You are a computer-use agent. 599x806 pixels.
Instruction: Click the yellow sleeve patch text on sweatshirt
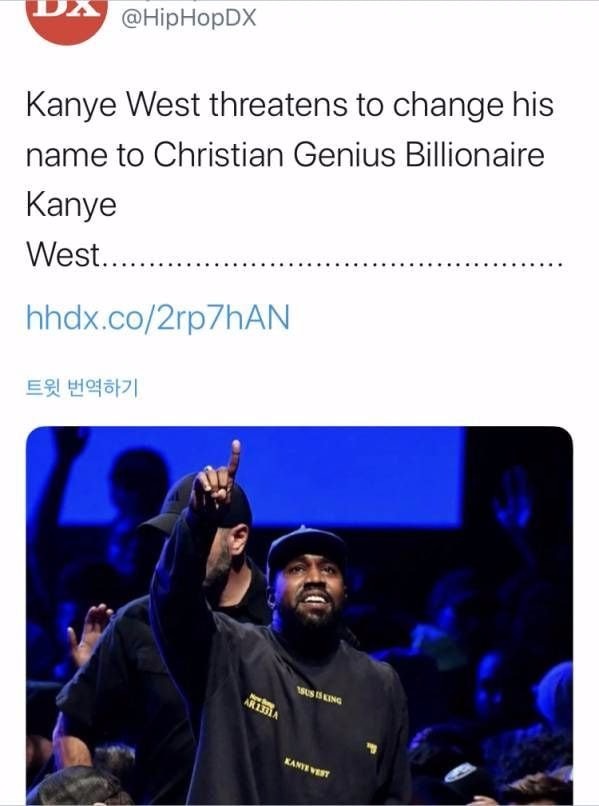[x=261, y=706]
